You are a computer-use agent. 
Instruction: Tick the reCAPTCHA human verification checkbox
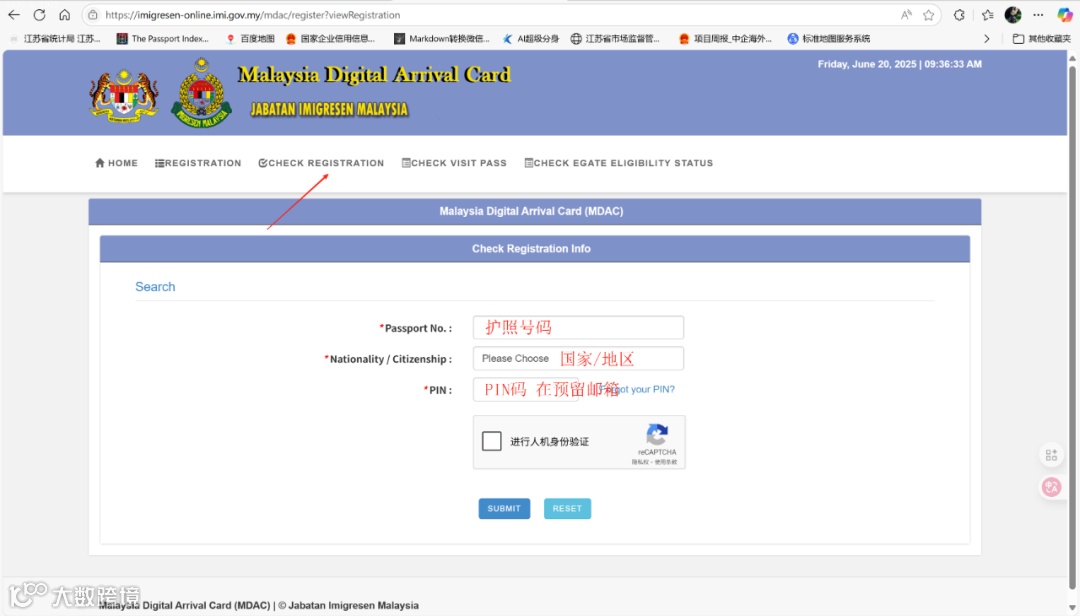(492, 441)
